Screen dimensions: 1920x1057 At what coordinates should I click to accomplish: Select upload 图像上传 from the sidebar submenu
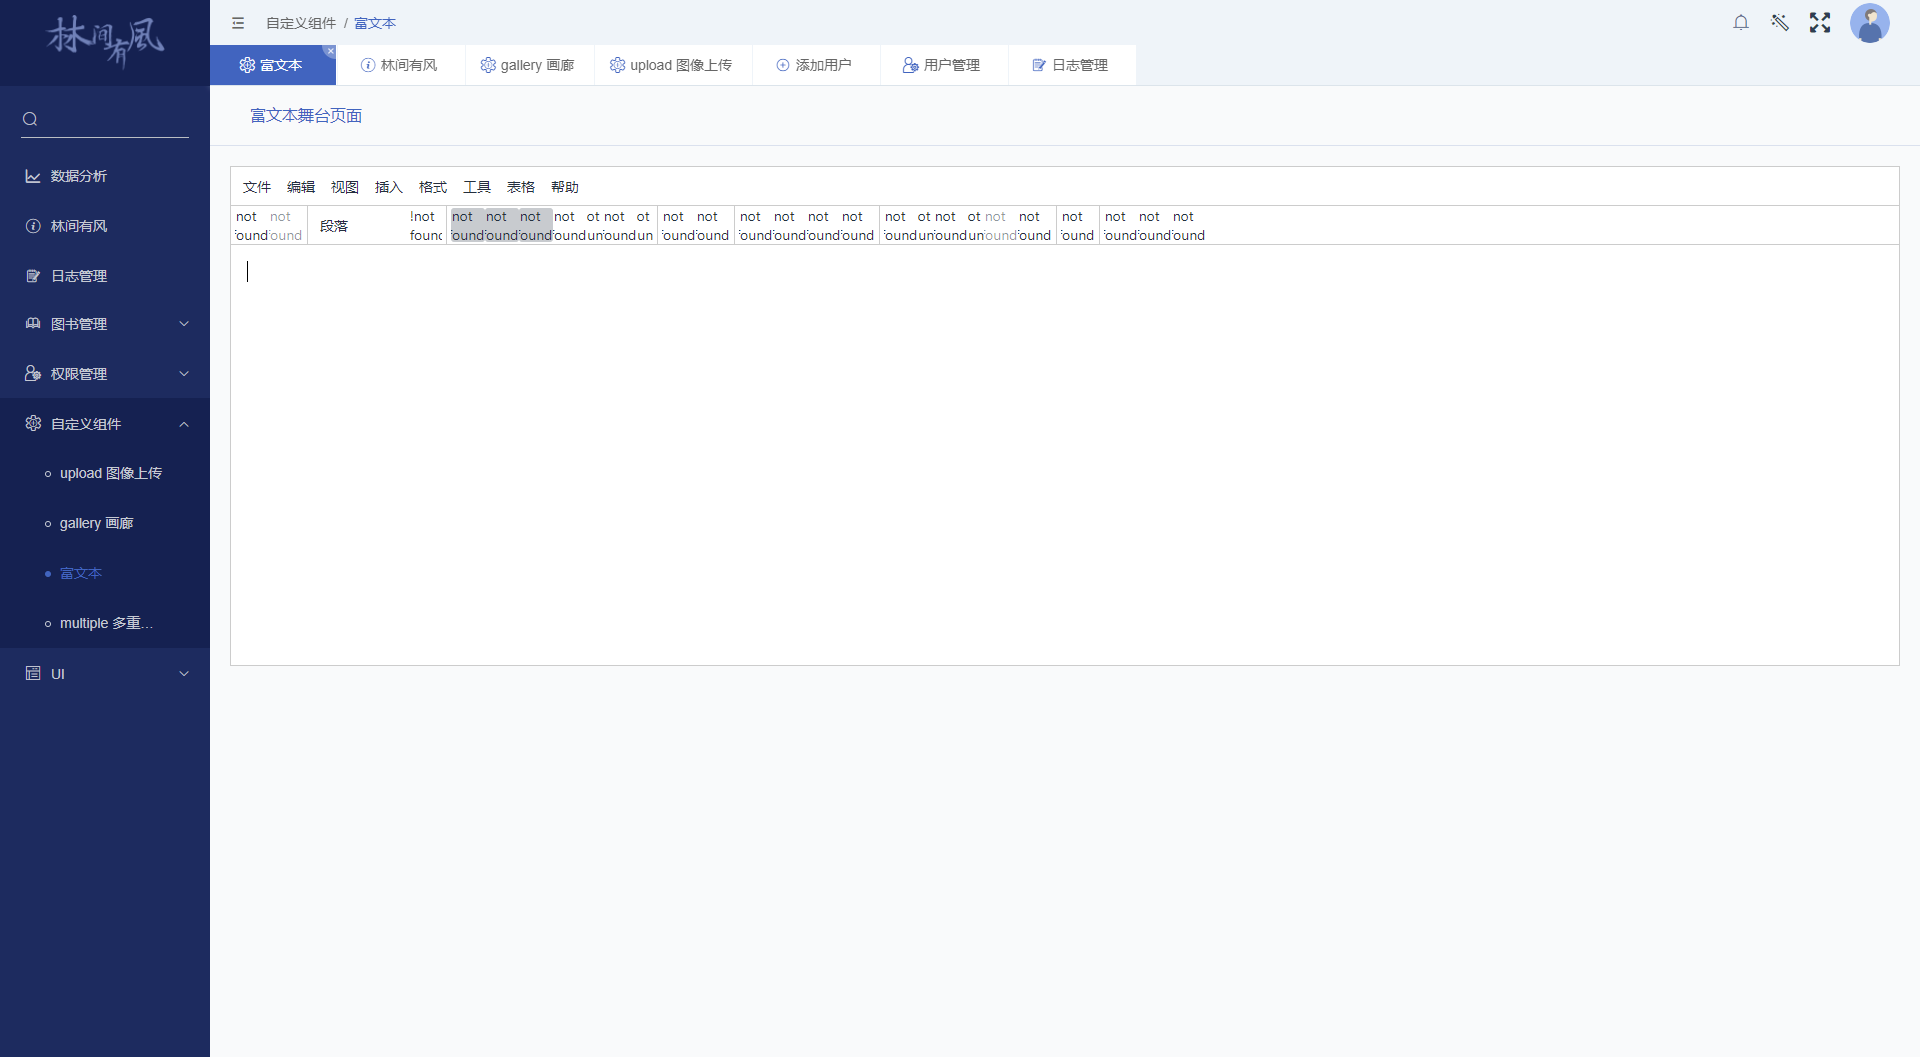pyautogui.click(x=110, y=473)
